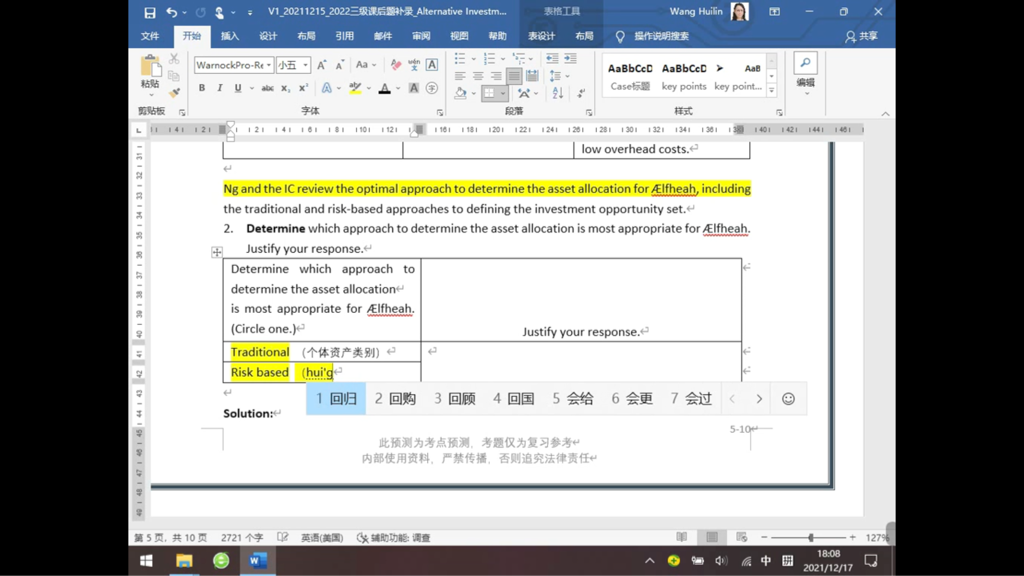This screenshot has width=1024, height=576.
Task: Click the bullet list icon
Action: [x=460, y=59]
